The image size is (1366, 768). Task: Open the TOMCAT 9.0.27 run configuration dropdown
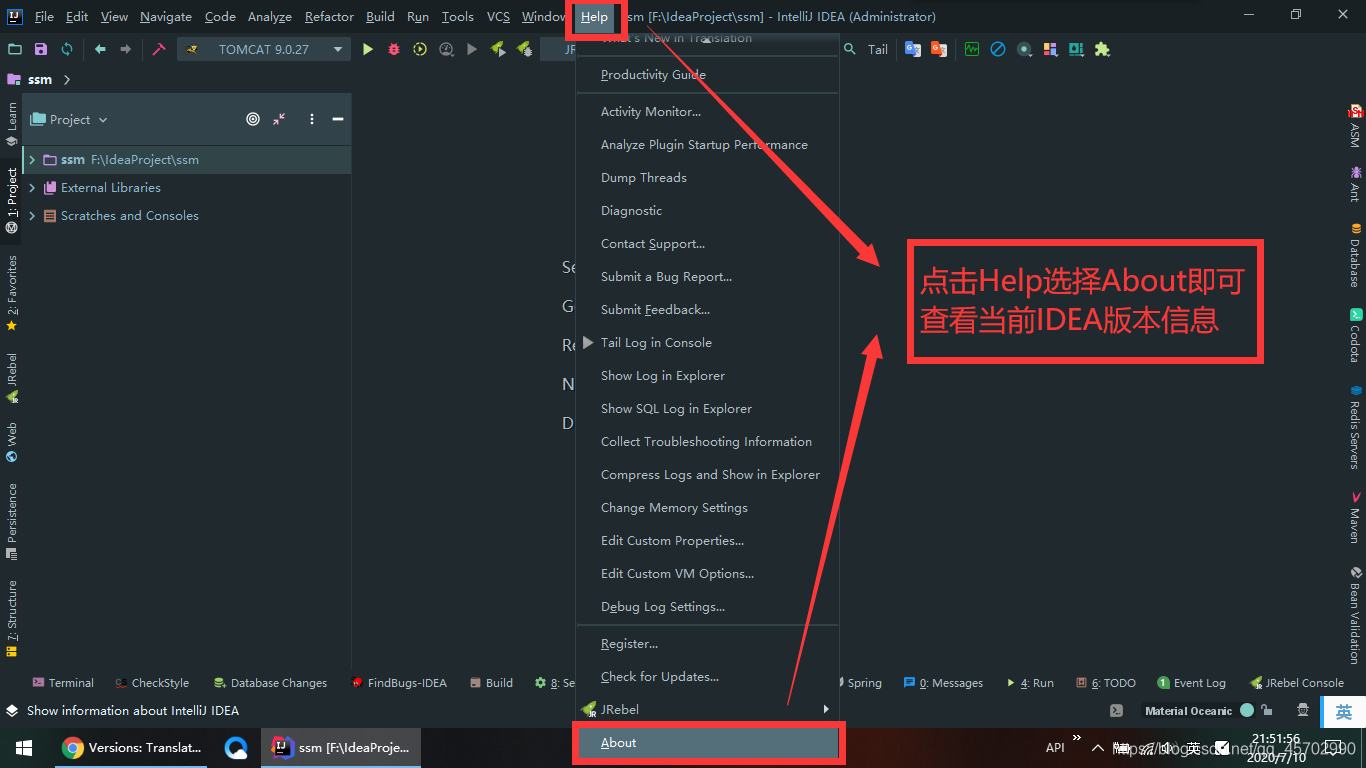pyautogui.click(x=264, y=49)
